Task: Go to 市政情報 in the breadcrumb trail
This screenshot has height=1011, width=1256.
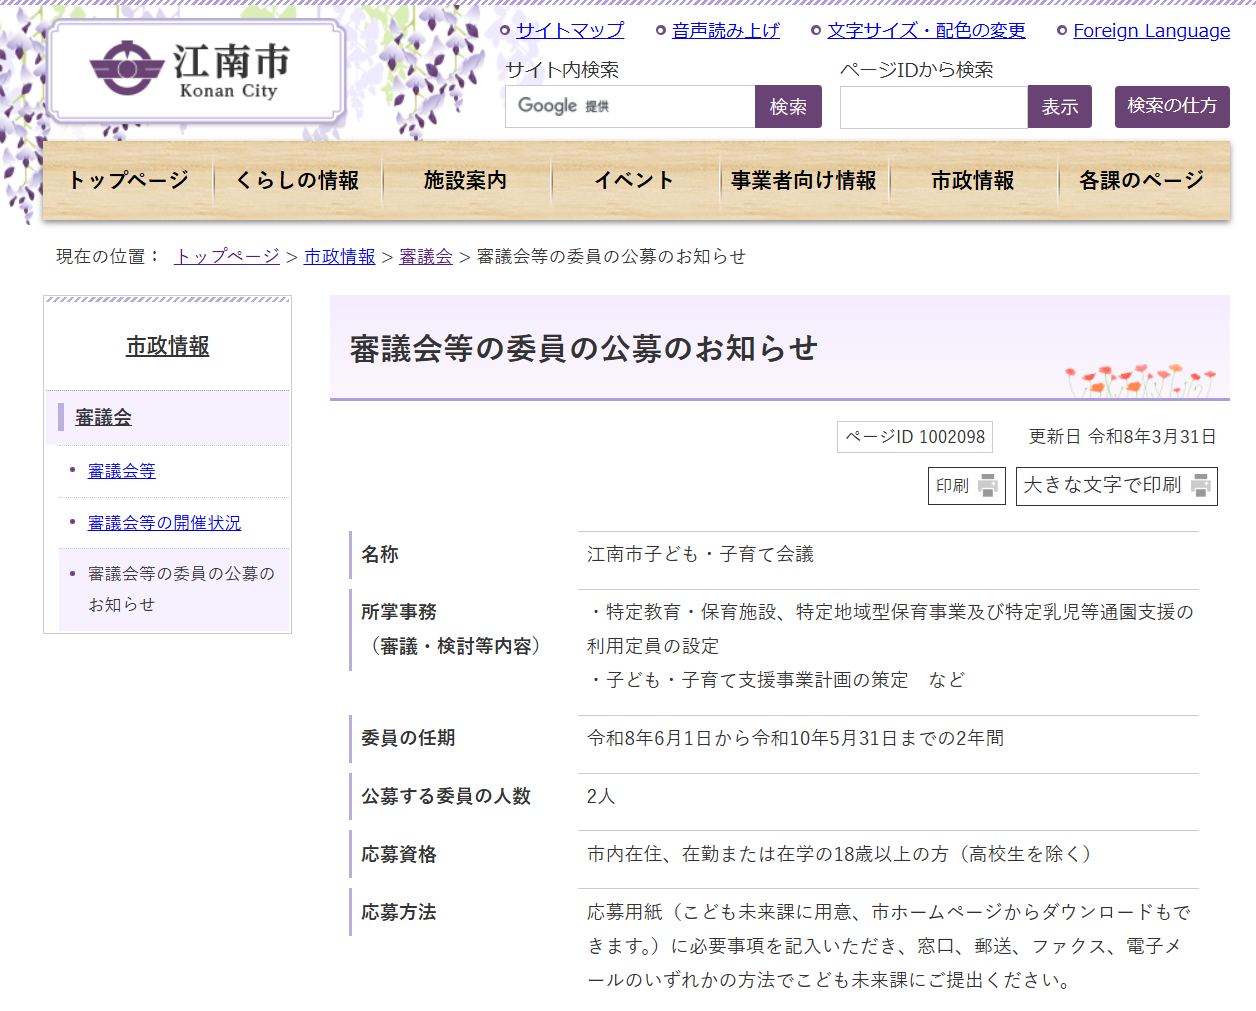Action: [339, 257]
